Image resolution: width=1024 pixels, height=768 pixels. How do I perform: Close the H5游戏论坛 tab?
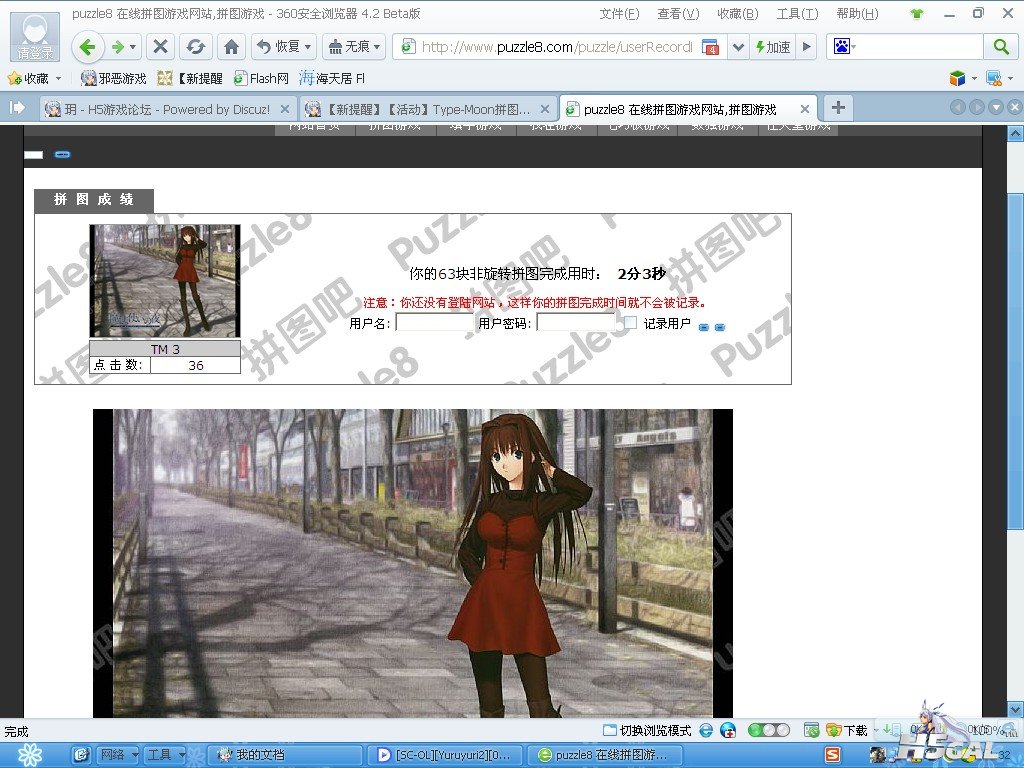(285, 109)
